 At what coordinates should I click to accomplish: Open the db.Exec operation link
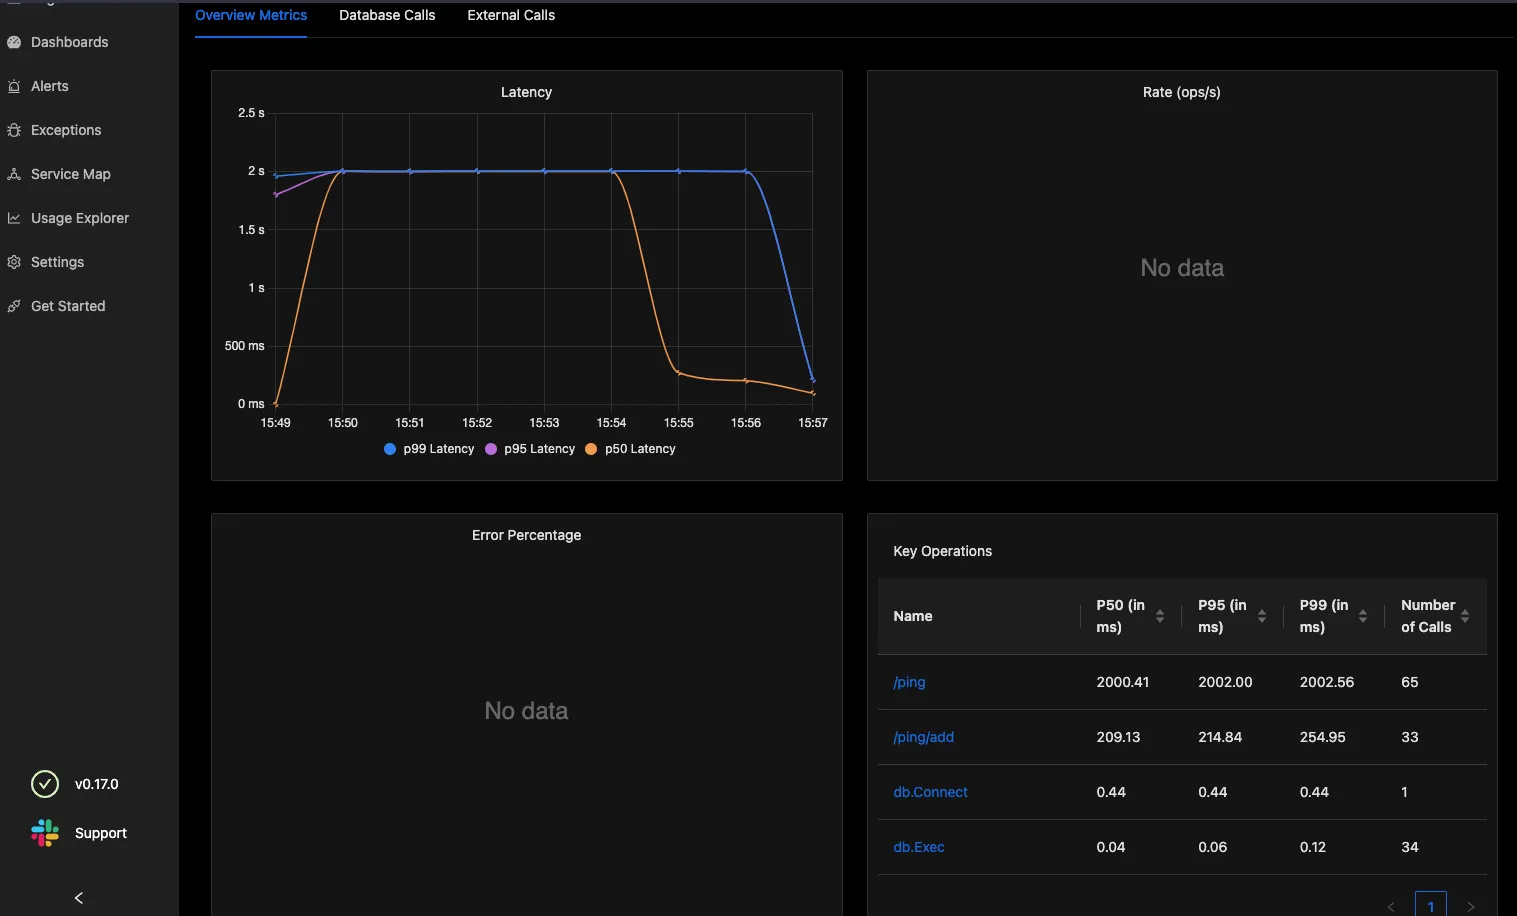pyautogui.click(x=918, y=847)
